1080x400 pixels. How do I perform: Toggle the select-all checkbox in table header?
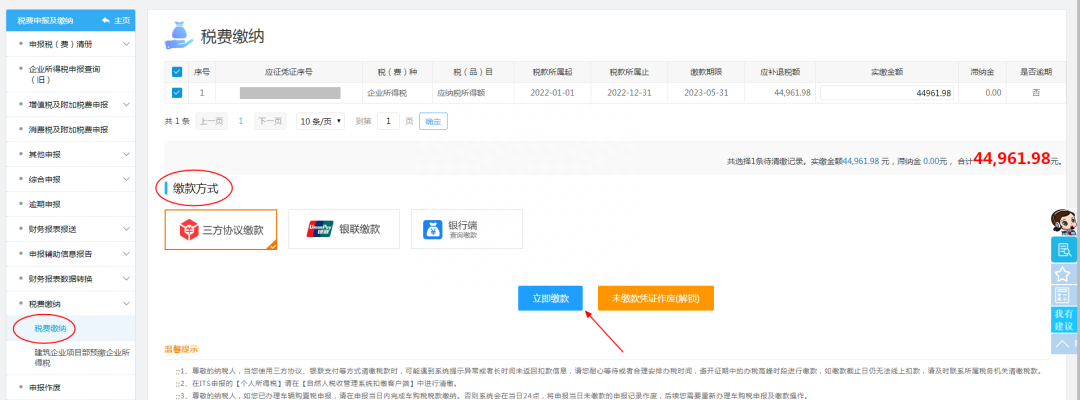(x=177, y=72)
